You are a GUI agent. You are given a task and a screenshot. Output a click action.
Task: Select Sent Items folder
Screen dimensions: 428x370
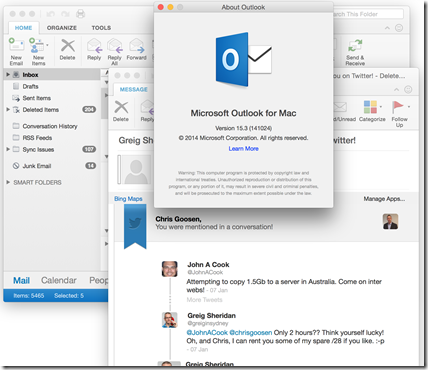[x=53, y=98]
